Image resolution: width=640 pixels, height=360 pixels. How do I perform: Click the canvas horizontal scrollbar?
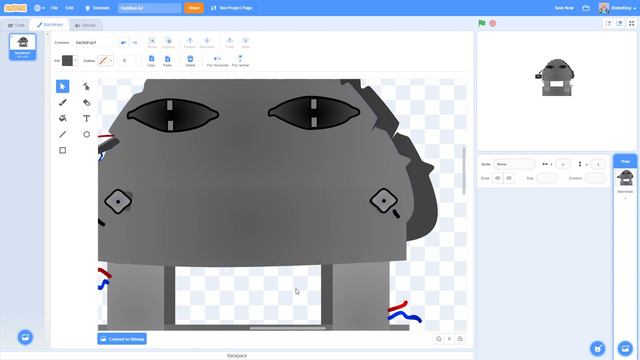coord(288,328)
